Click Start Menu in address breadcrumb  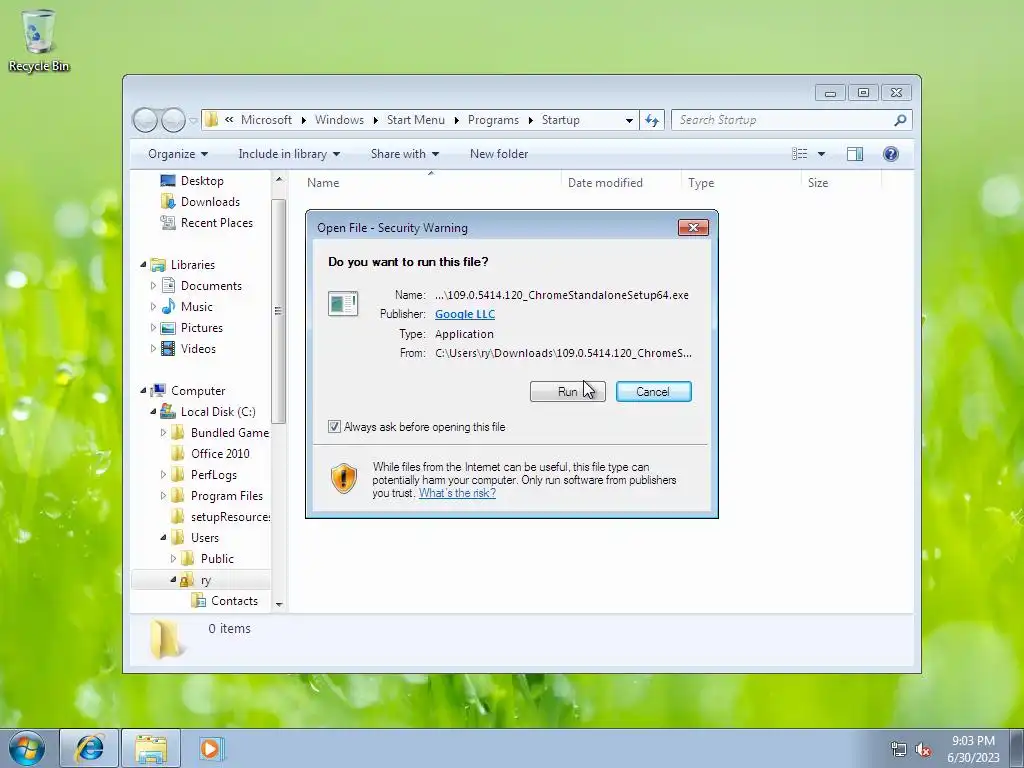[x=415, y=120]
